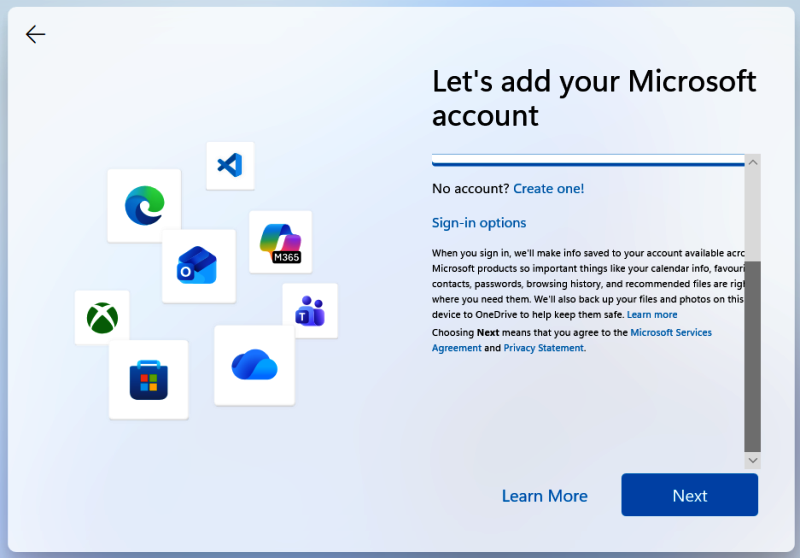Image resolution: width=800 pixels, height=558 pixels.
Task: Open the 'Create one!' account link
Action: 548,189
